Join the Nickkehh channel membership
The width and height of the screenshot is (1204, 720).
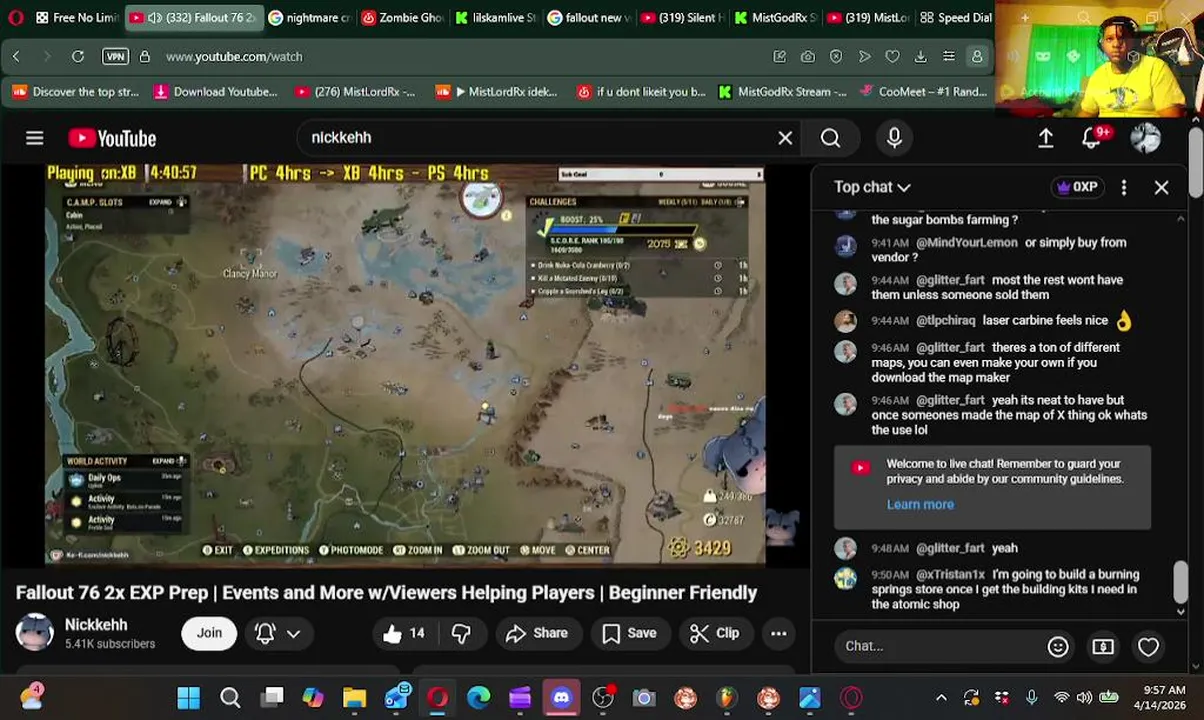209,633
